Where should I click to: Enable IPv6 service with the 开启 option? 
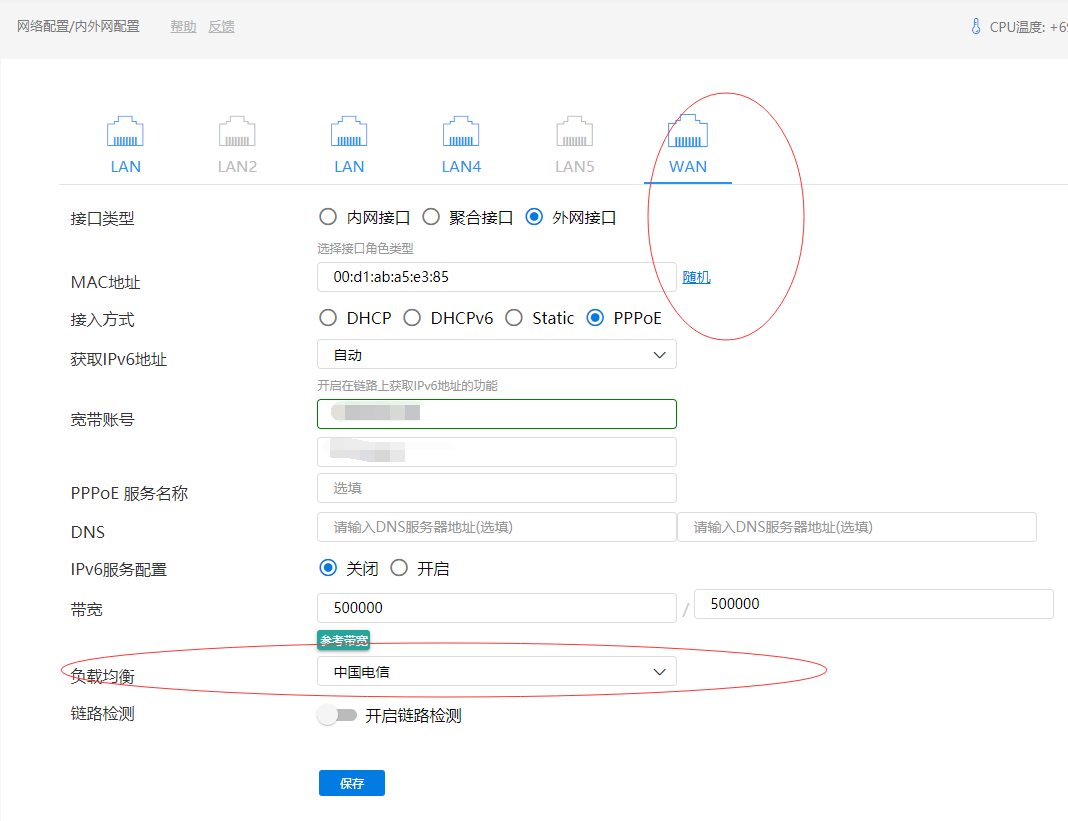pyautogui.click(x=399, y=568)
